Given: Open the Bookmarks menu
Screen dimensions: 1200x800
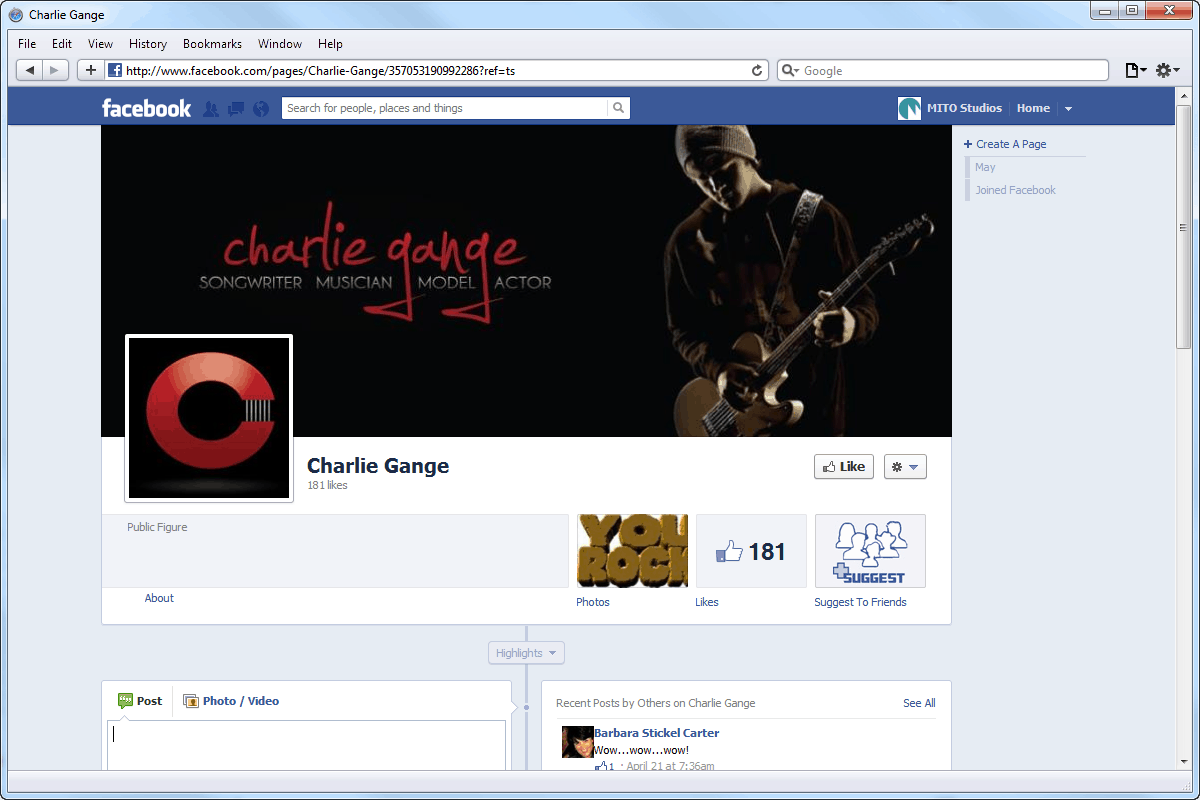Looking at the screenshot, I should tap(212, 44).
